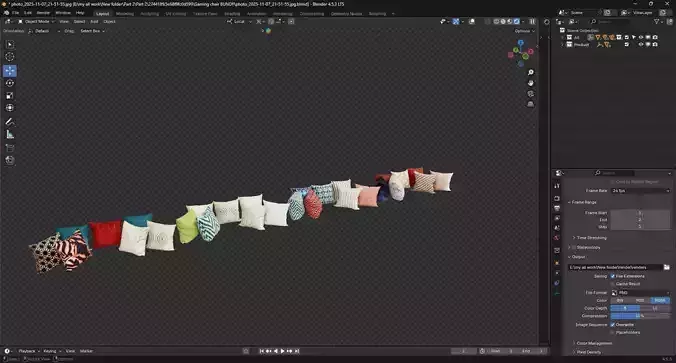Open the Orientation Default dropdown

(x=44, y=31)
